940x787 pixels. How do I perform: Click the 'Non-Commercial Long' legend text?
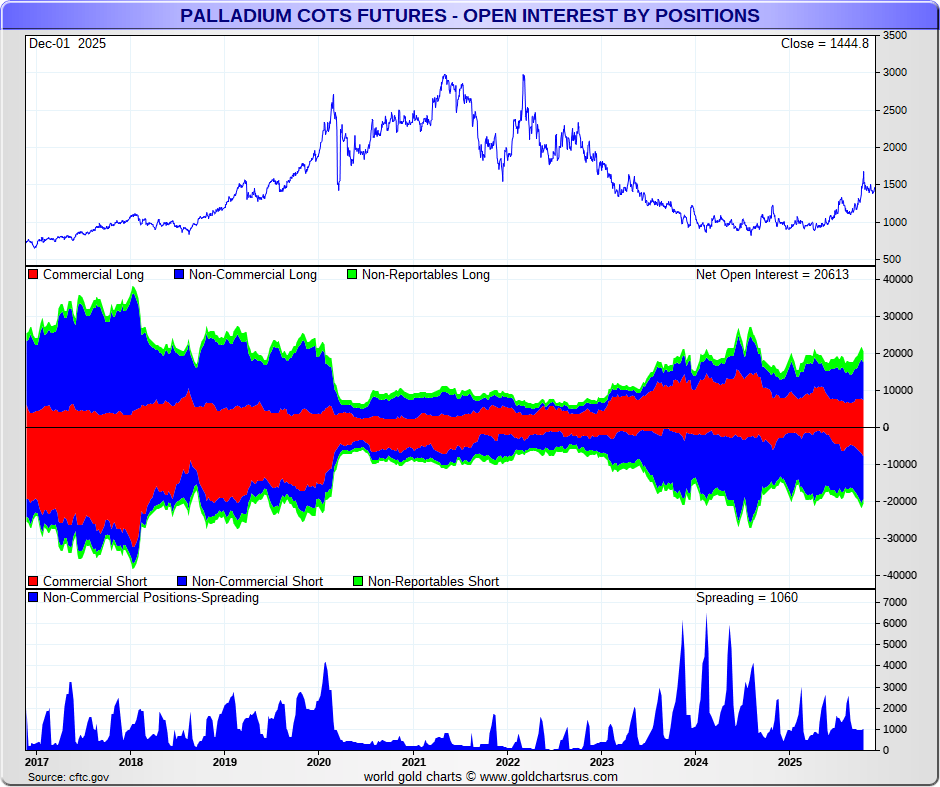tap(252, 275)
